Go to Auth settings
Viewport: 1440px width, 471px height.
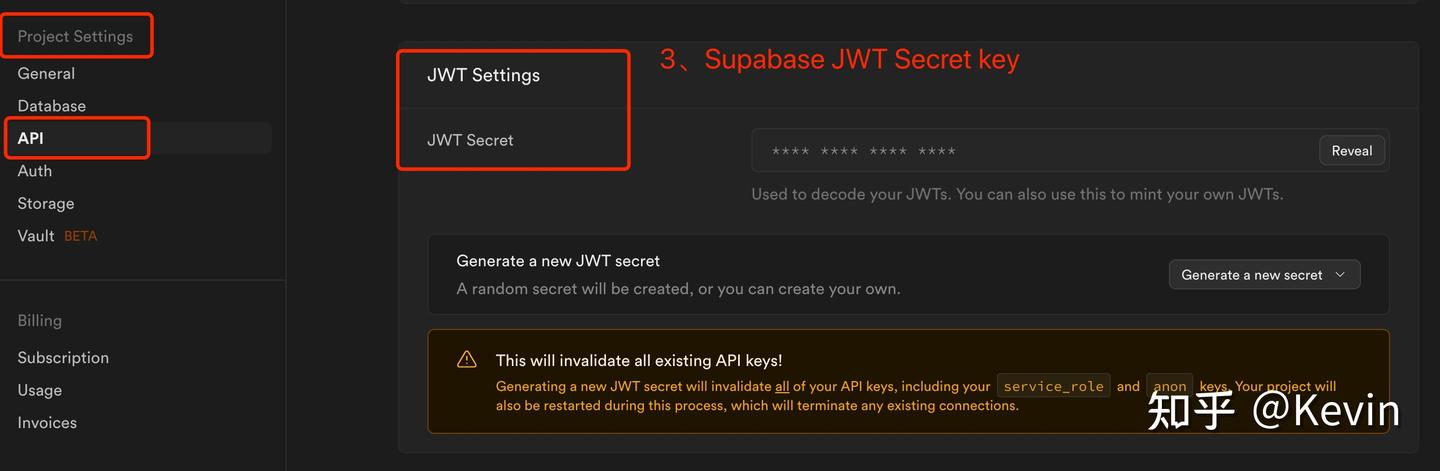(35, 171)
